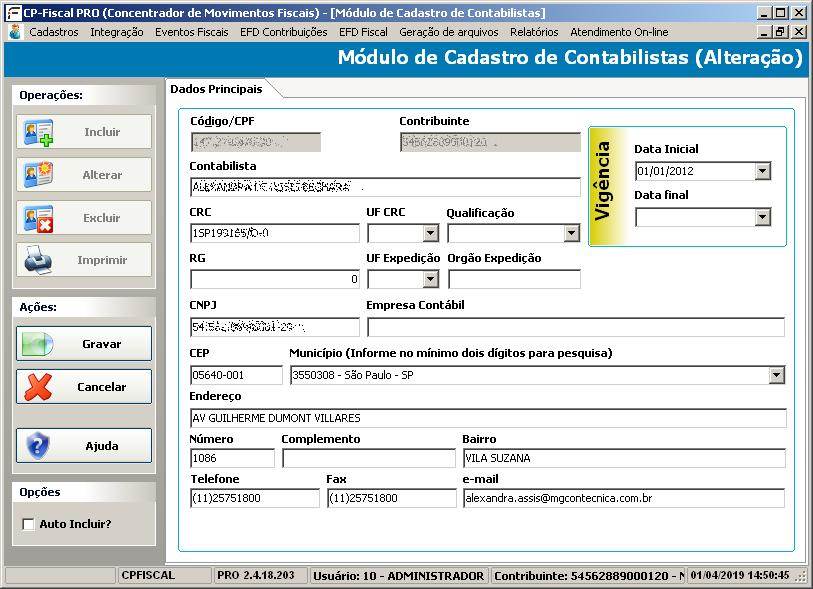Open the Relatórios menu
This screenshot has width=813, height=589.
[534, 32]
